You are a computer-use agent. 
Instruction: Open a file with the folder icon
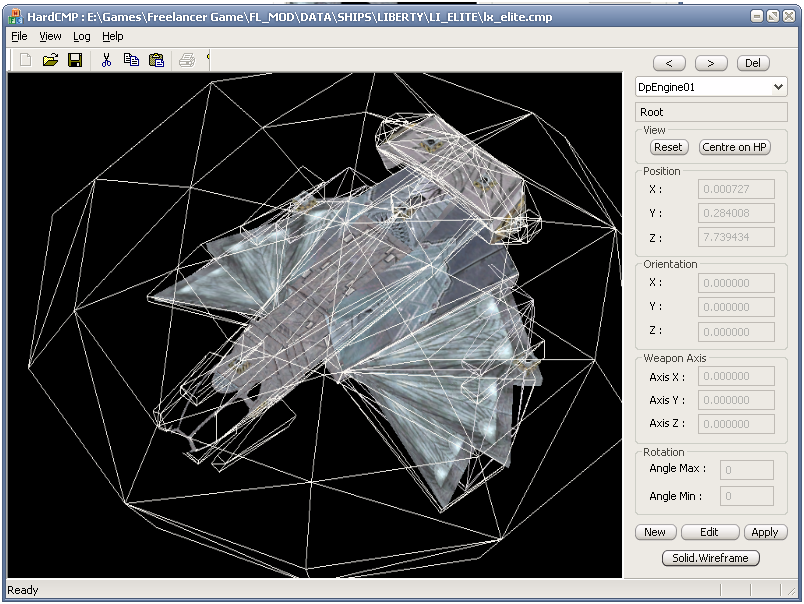coord(50,60)
